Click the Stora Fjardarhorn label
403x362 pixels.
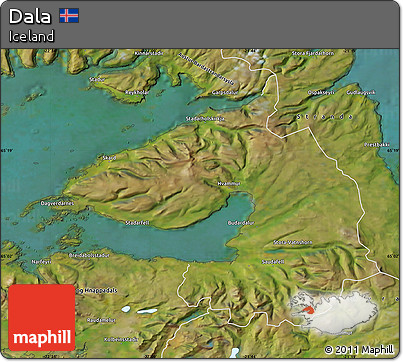coord(313,53)
